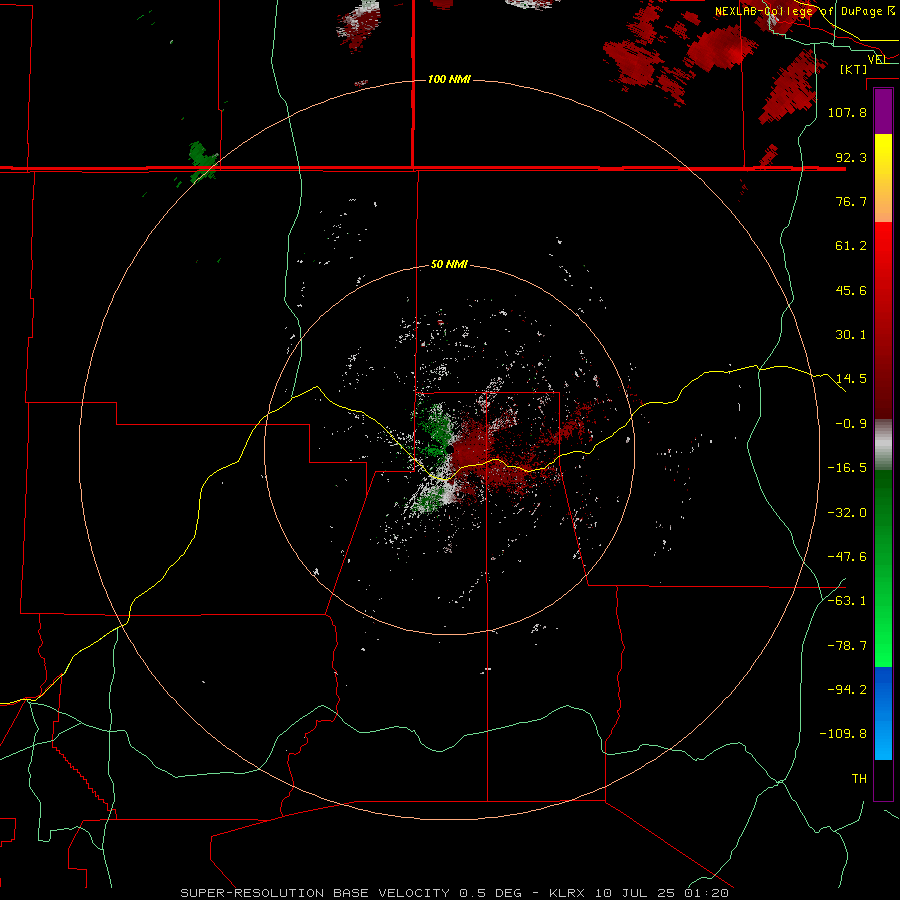The width and height of the screenshot is (900, 900).
Task: Click the blue segment of the color bar
Action: [883, 713]
